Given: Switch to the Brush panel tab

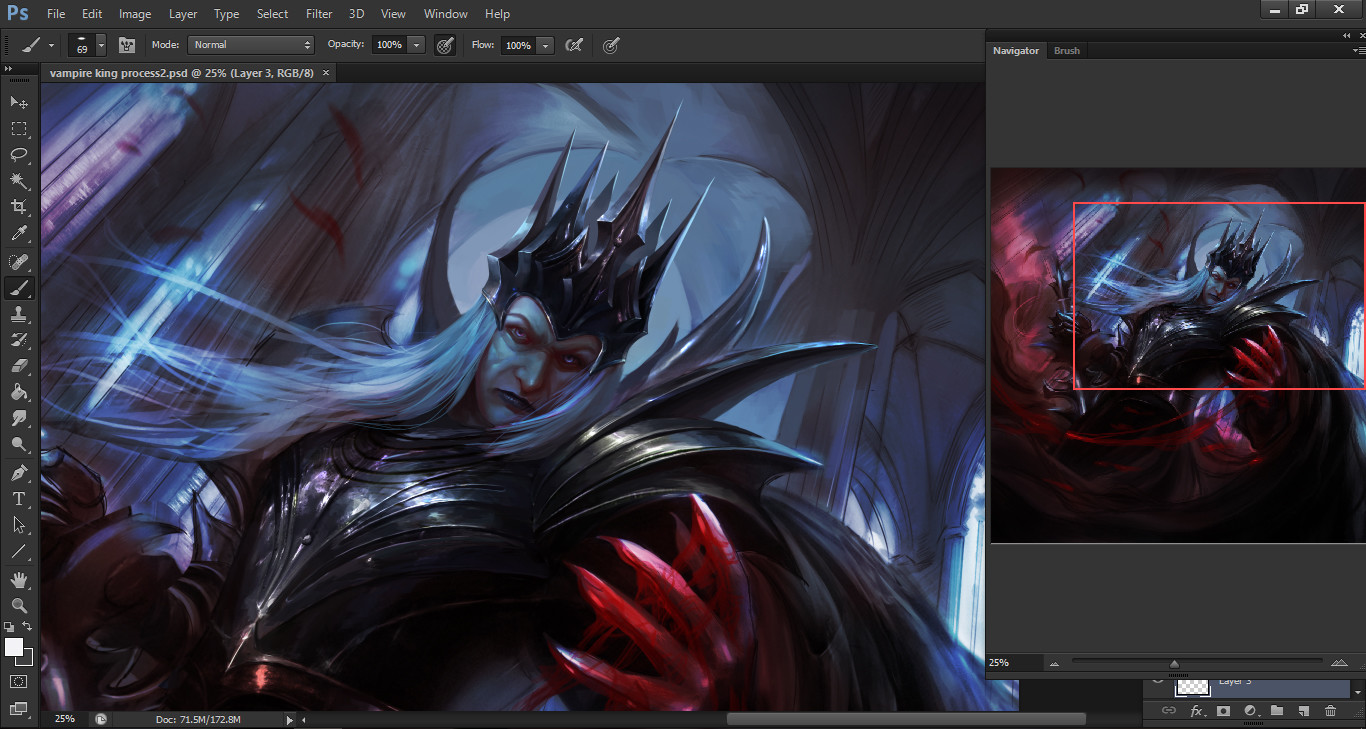Looking at the screenshot, I should 1067,51.
